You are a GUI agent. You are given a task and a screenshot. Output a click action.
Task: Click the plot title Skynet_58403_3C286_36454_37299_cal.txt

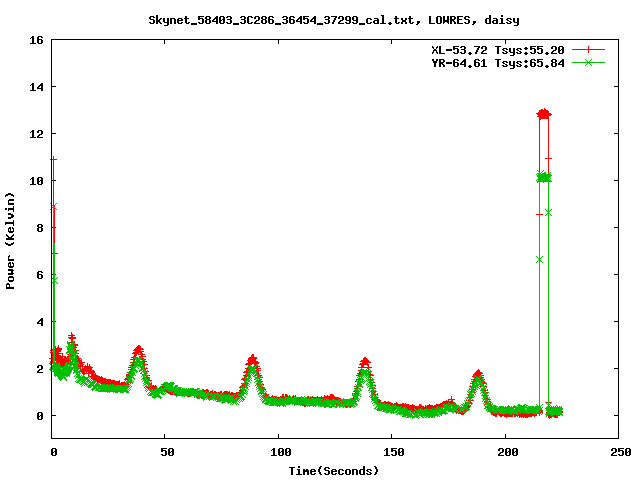coord(284,20)
